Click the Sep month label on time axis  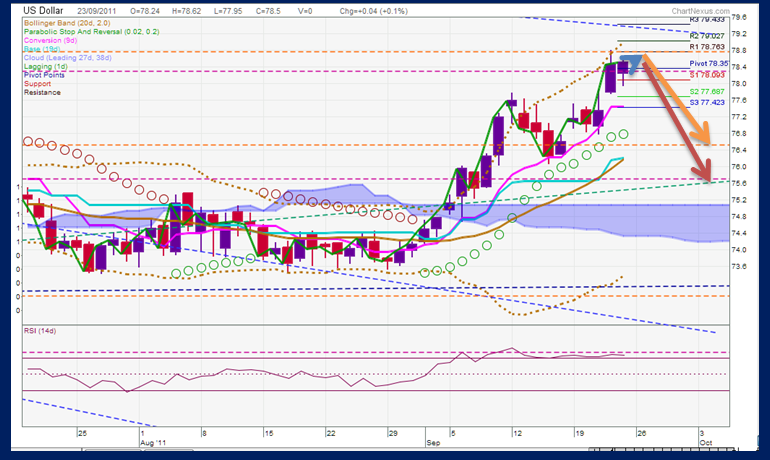[x=433, y=442]
